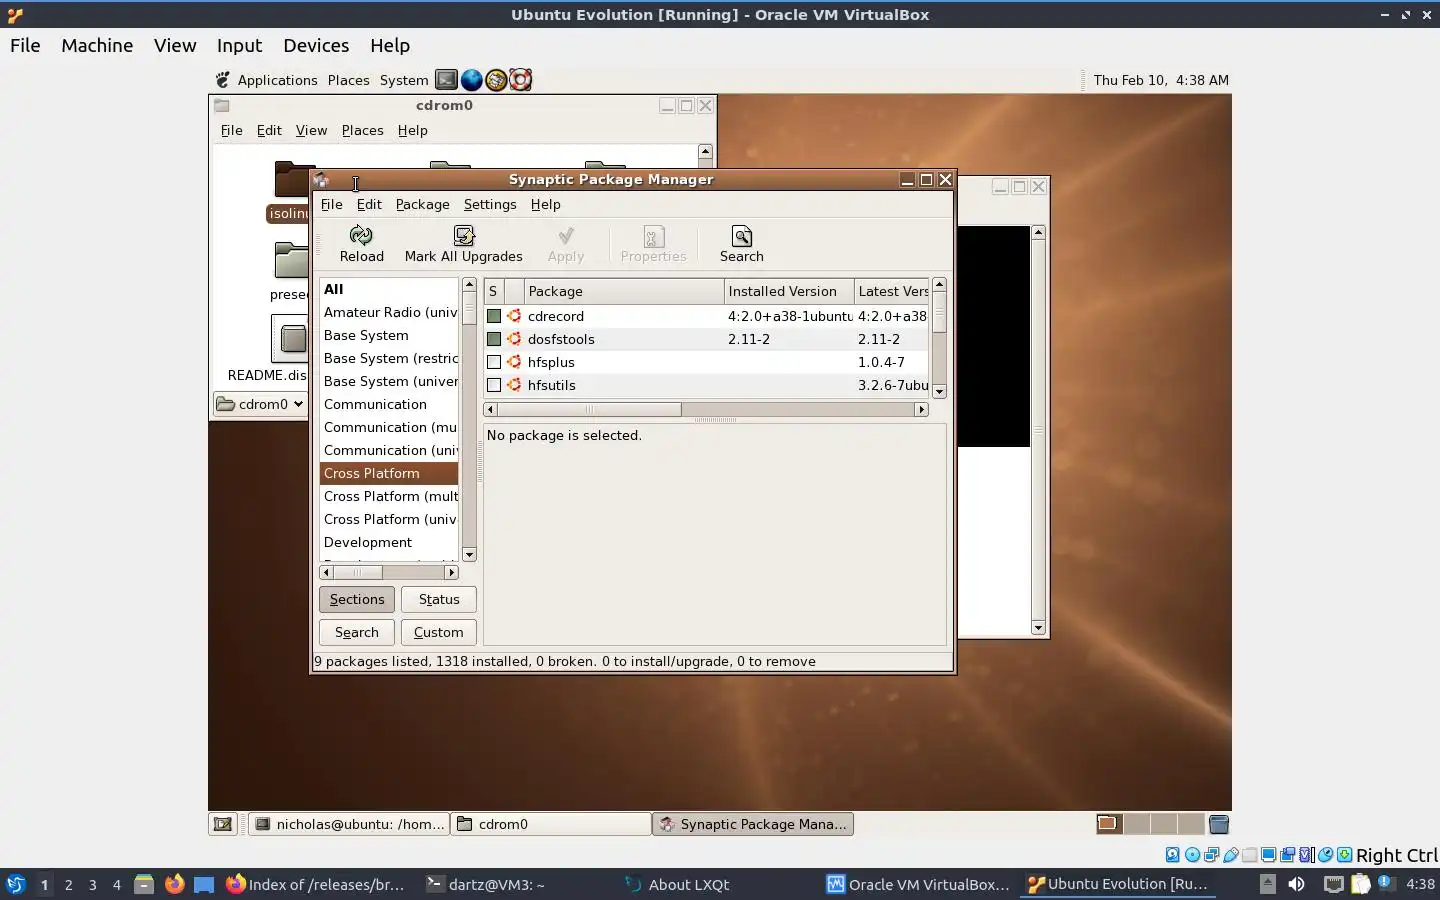Click the GNOME foot Applications icon
The image size is (1440, 900).
(223, 80)
